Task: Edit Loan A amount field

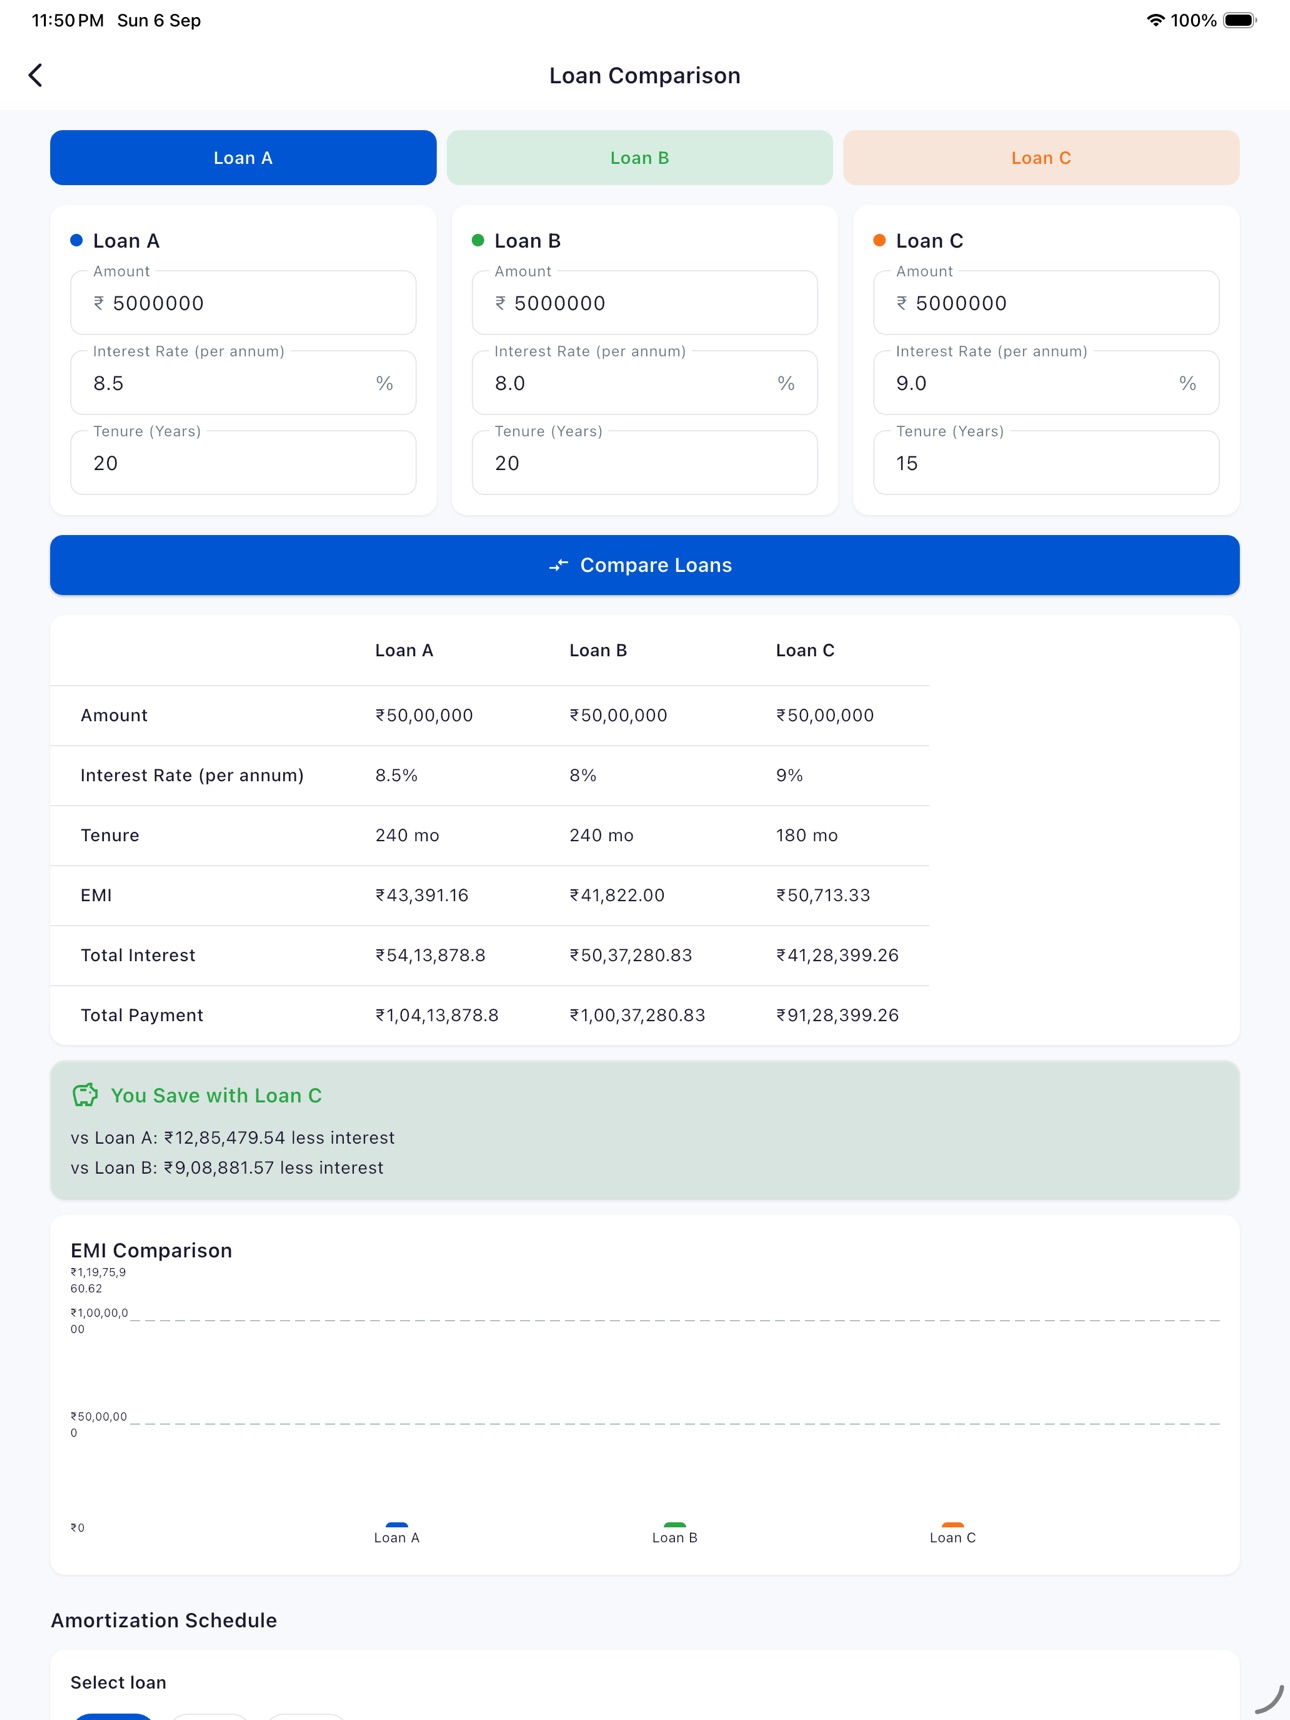Action: coord(243,303)
